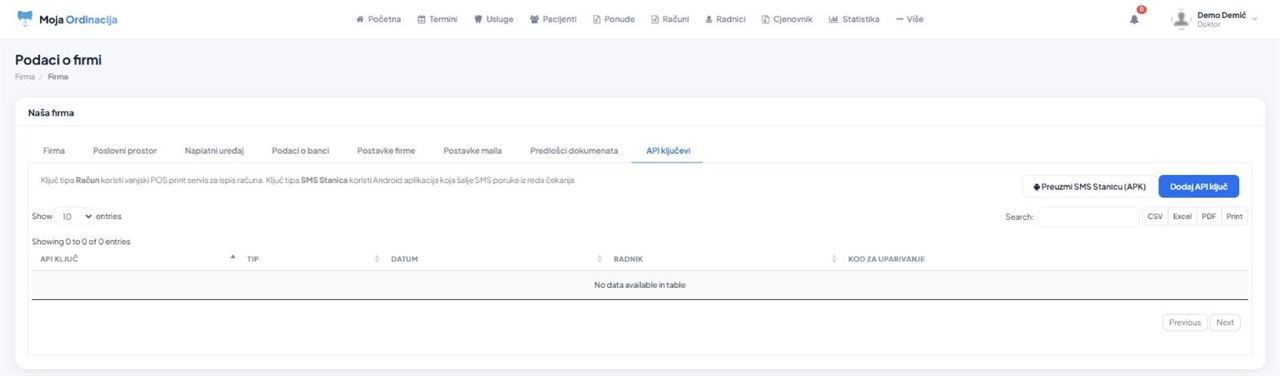1280x376 pixels.
Task: Click the Previous pagination button
Action: click(x=1185, y=323)
